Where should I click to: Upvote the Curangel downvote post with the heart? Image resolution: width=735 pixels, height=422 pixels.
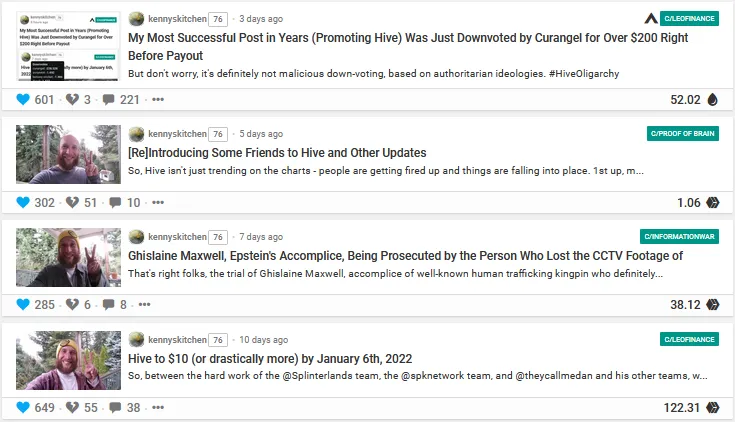pyautogui.click(x=23, y=99)
